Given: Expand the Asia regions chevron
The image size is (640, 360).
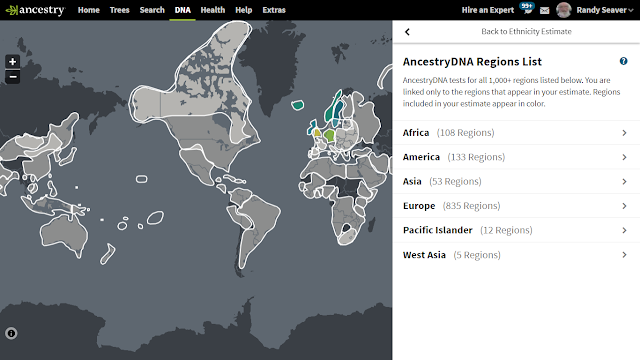Looking at the screenshot, I should (x=624, y=182).
